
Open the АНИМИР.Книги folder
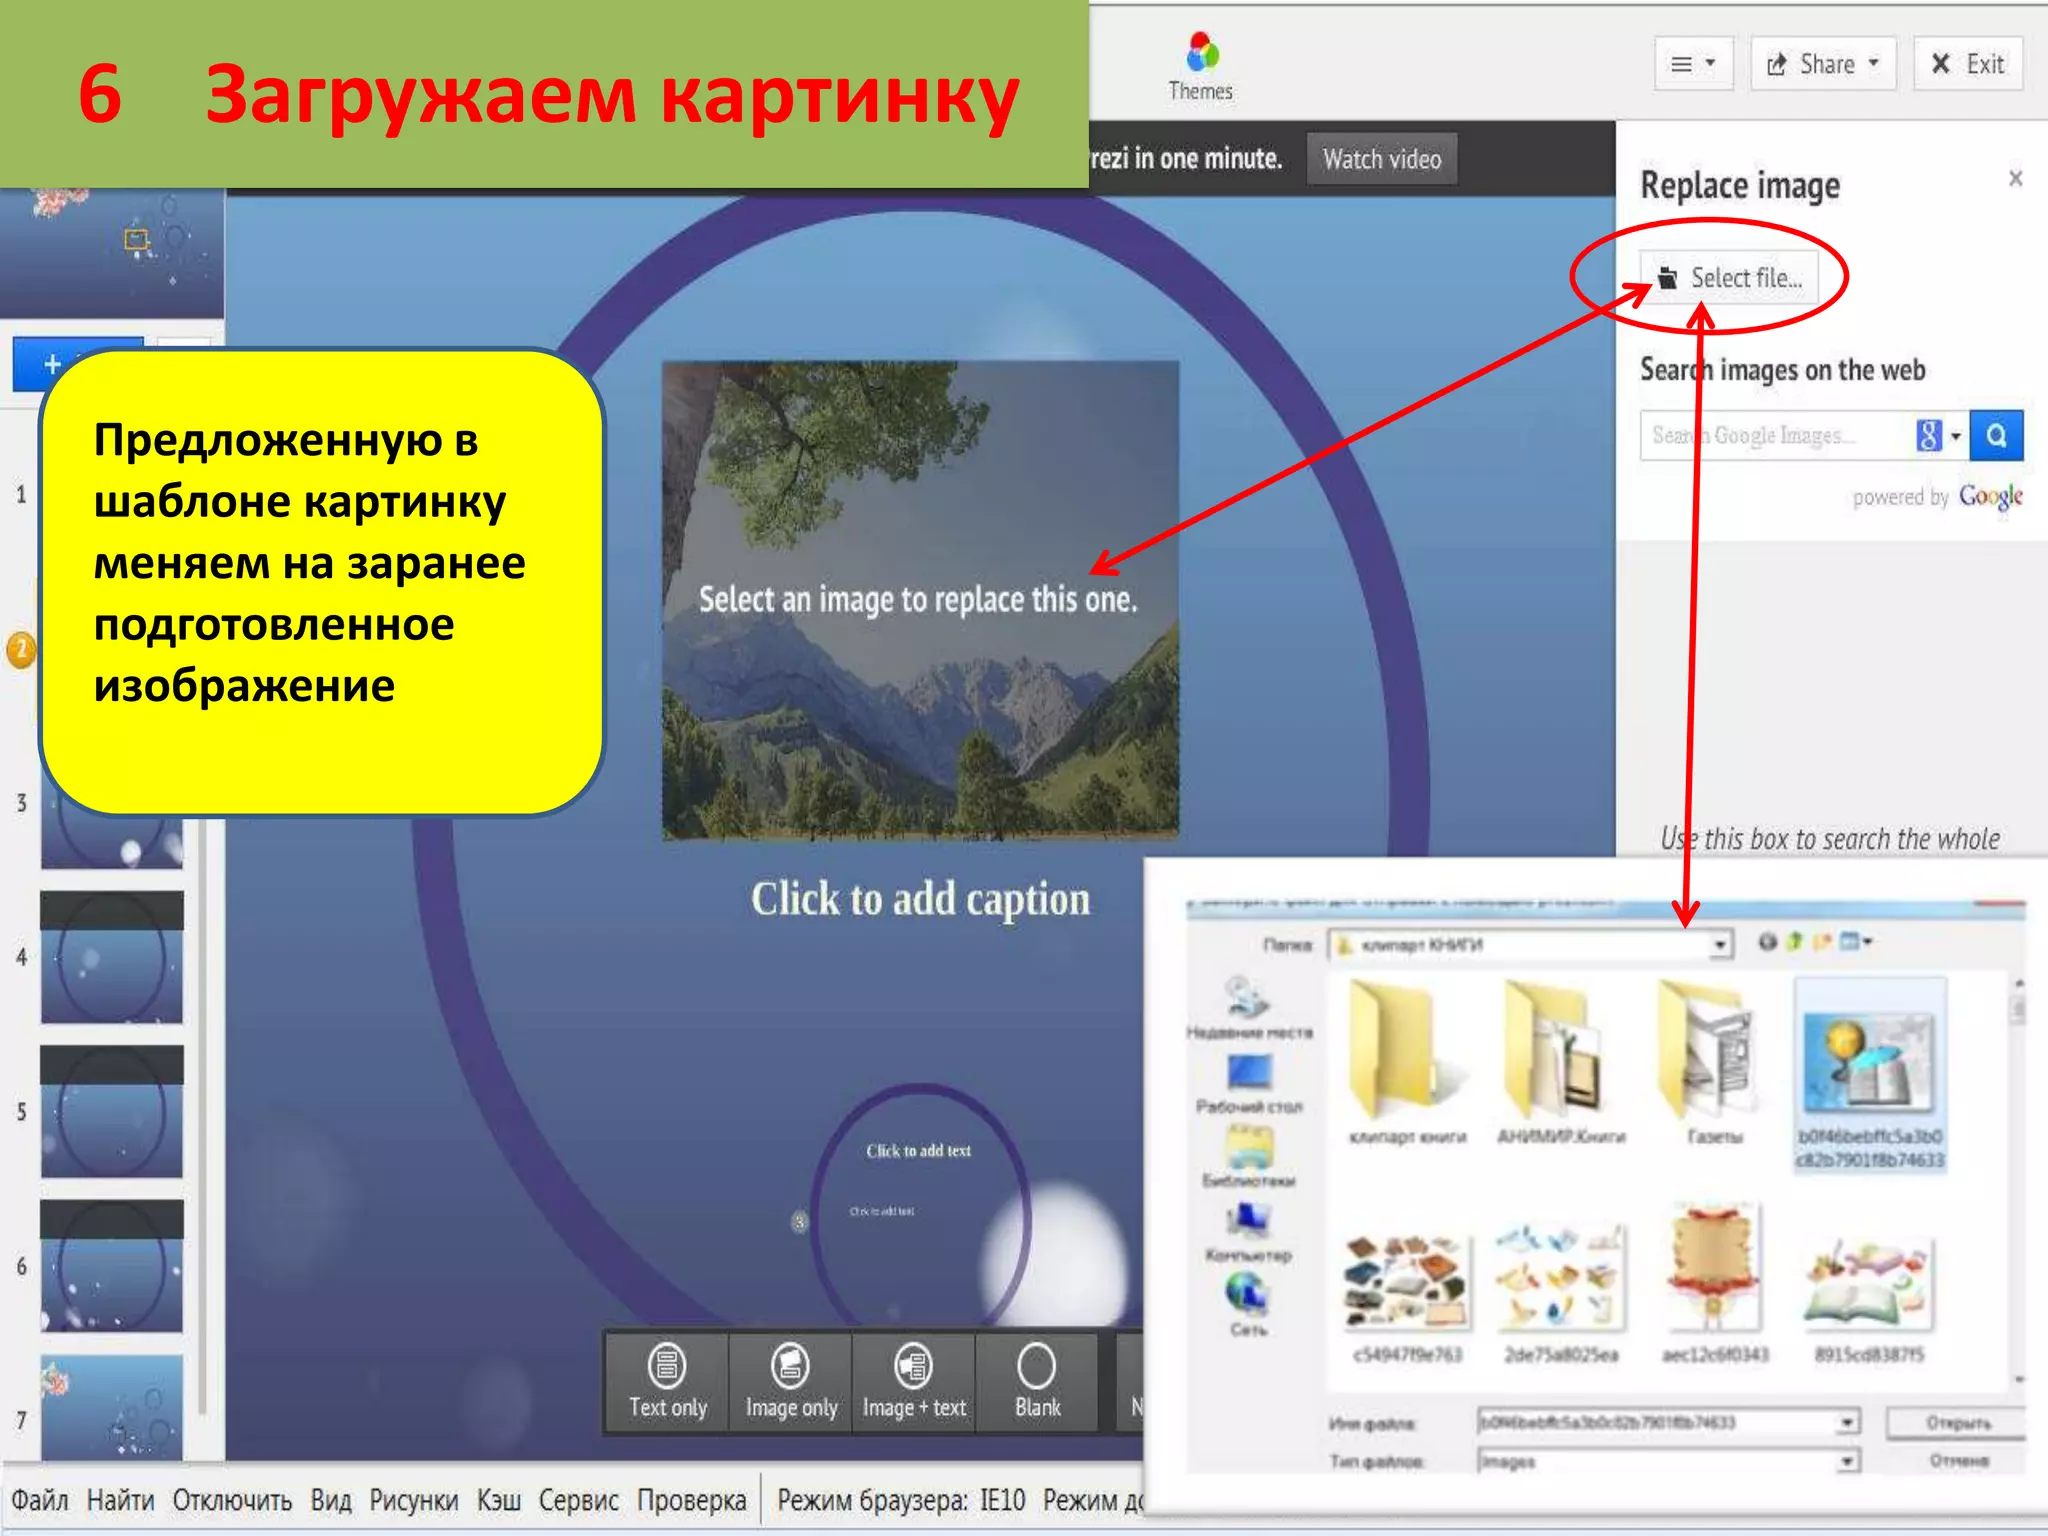[x=1561, y=1062]
